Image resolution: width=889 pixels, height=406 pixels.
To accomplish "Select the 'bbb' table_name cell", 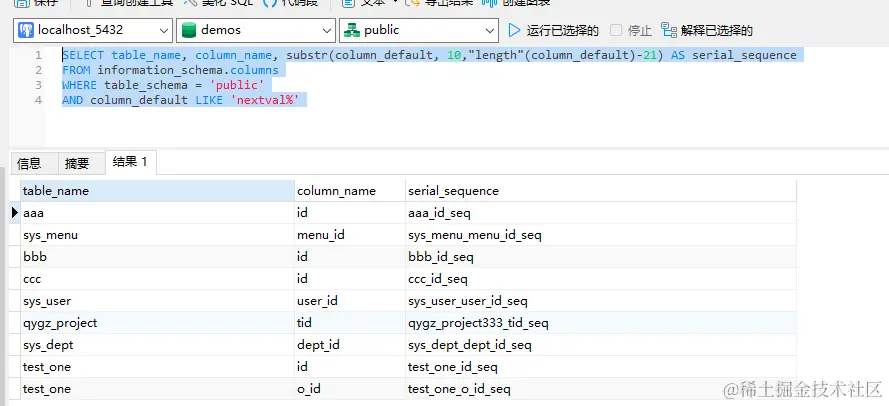I will coord(158,257).
